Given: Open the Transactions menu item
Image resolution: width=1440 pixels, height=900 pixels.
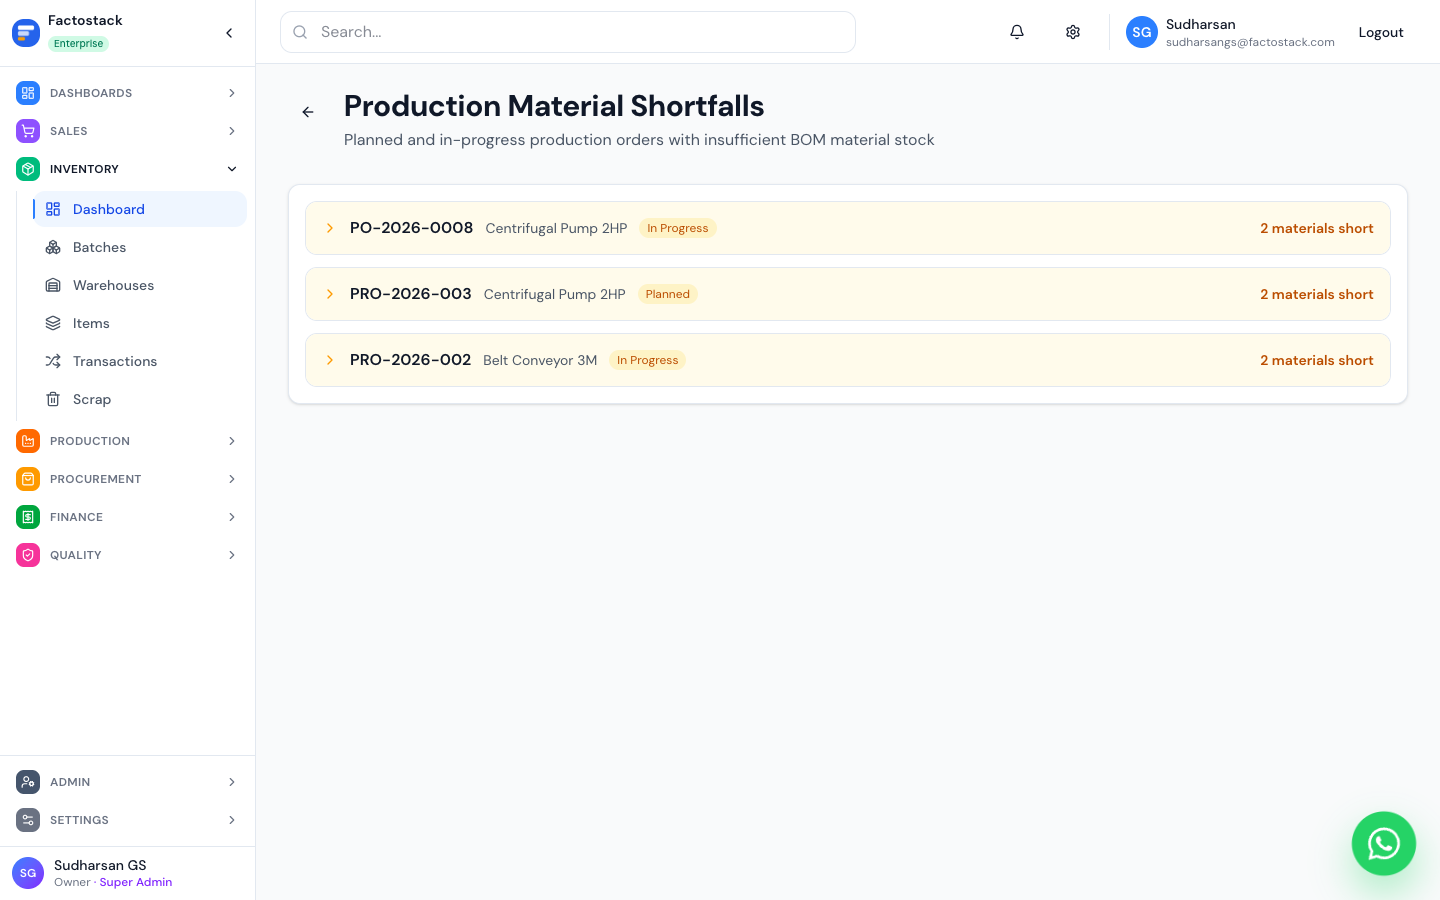Looking at the screenshot, I should pos(140,361).
